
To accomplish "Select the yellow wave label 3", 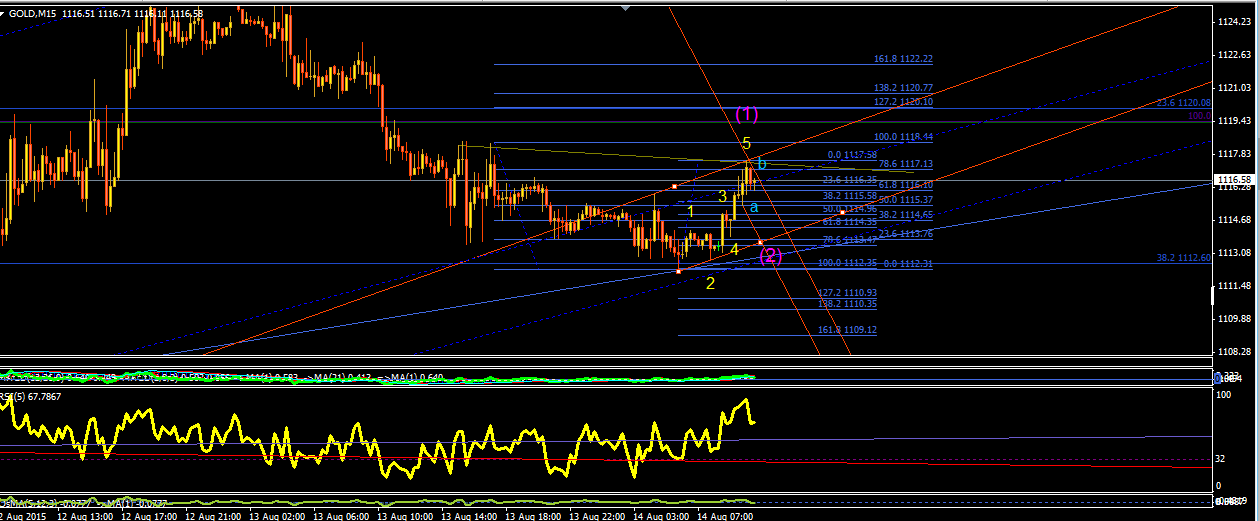I will tap(722, 196).
